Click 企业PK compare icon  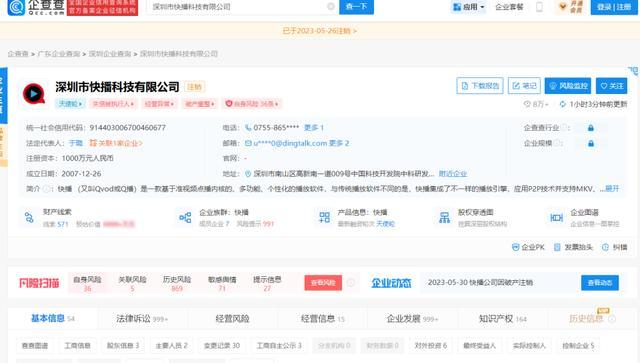[x=516, y=247]
